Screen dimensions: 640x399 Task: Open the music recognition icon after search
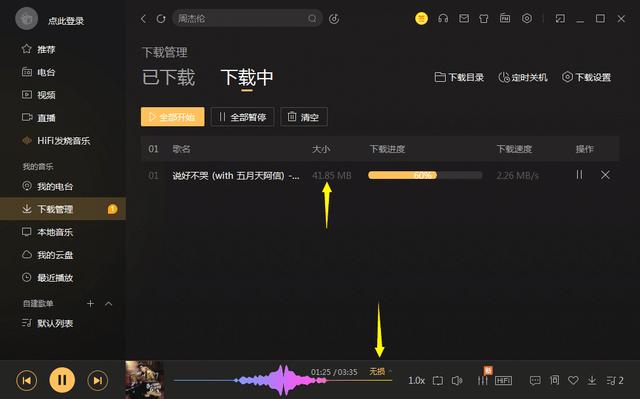[x=334, y=18]
